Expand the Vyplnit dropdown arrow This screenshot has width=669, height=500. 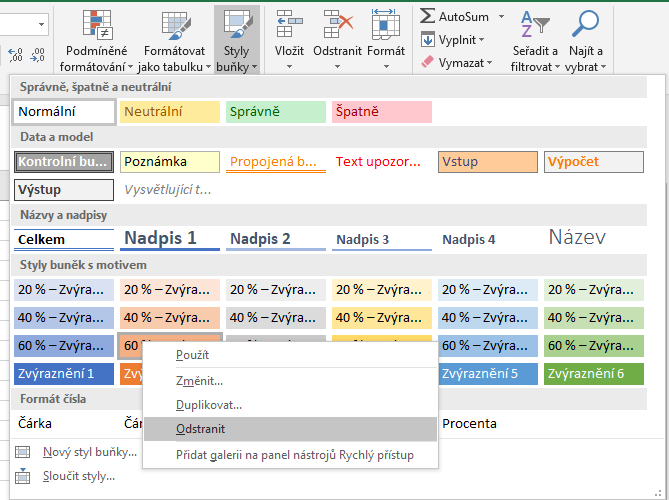click(481, 40)
